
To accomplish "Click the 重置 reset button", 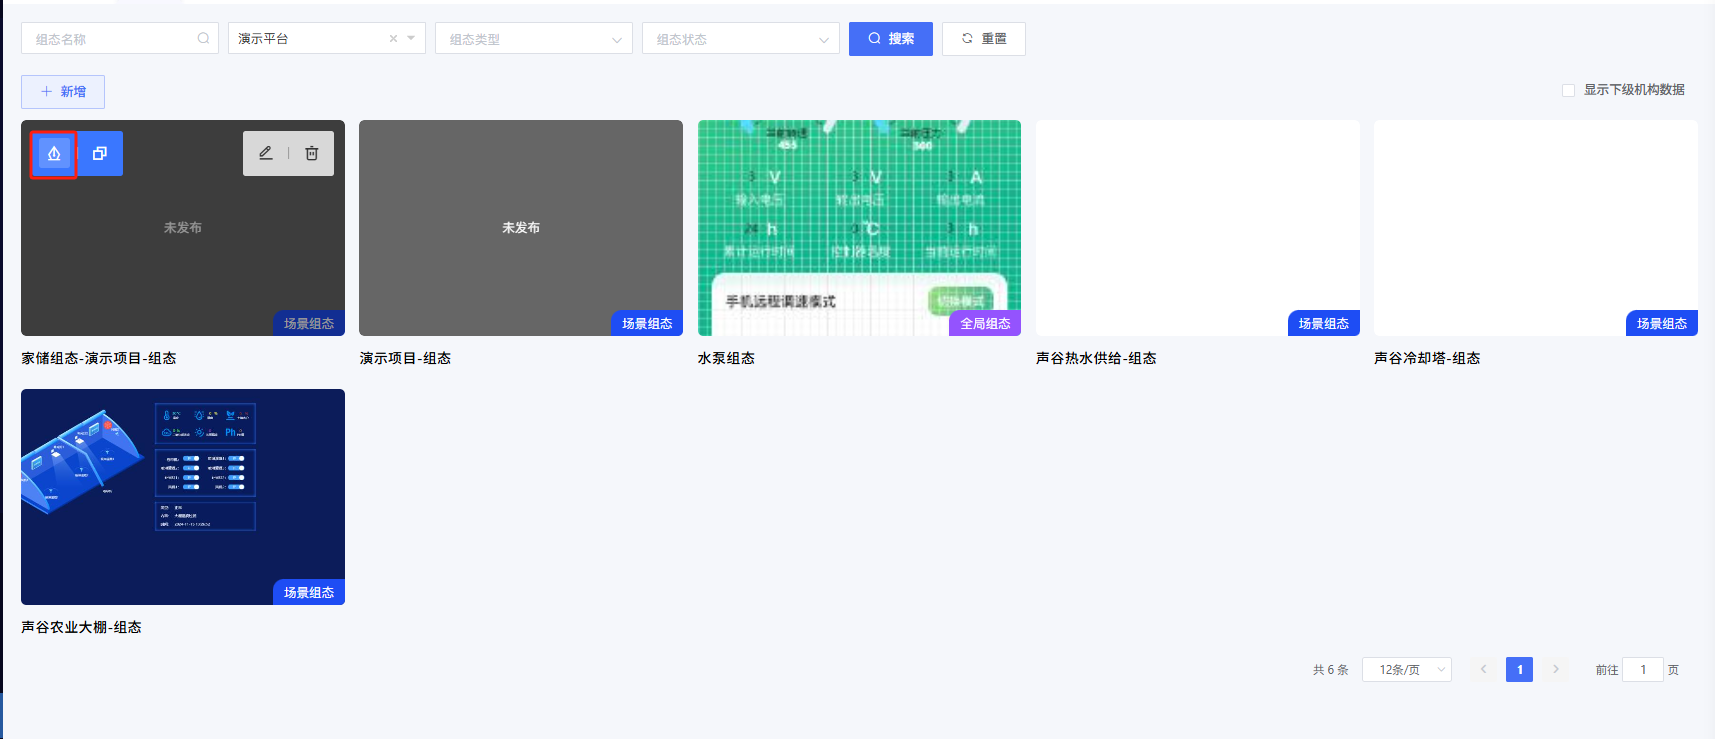I will tap(983, 39).
